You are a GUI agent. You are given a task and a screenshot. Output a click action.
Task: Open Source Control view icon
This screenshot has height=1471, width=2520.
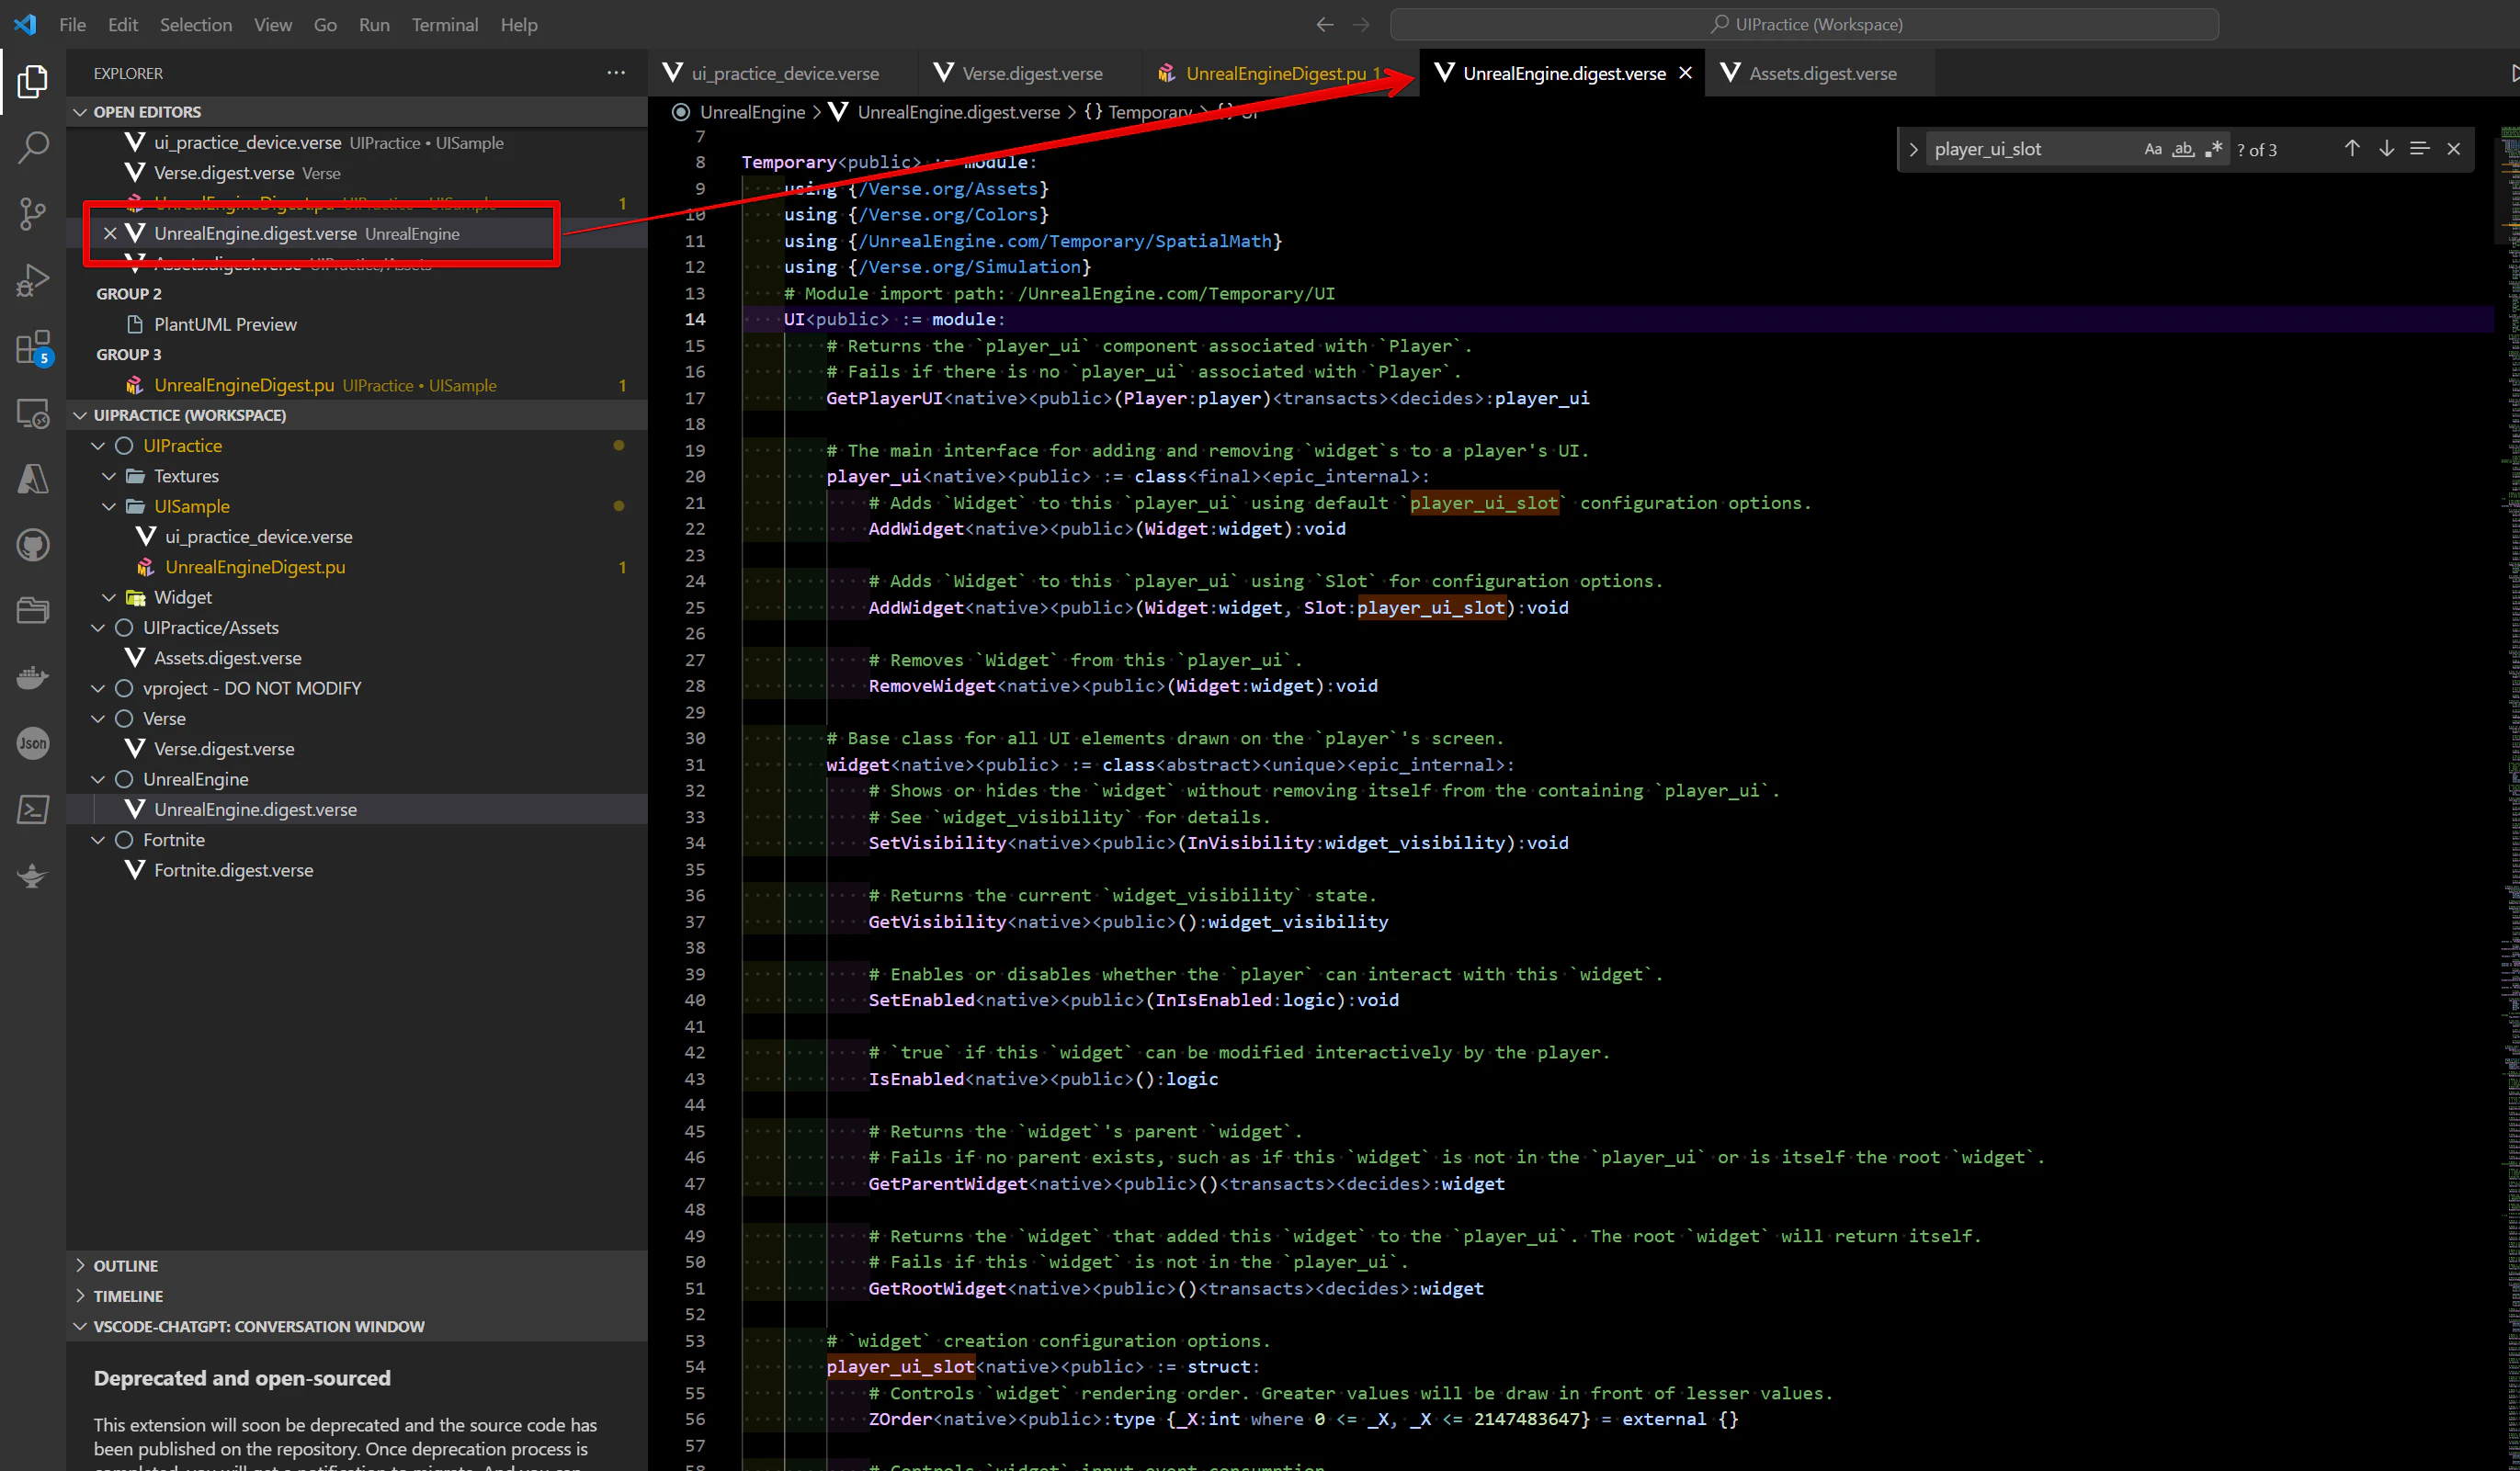point(32,214)
